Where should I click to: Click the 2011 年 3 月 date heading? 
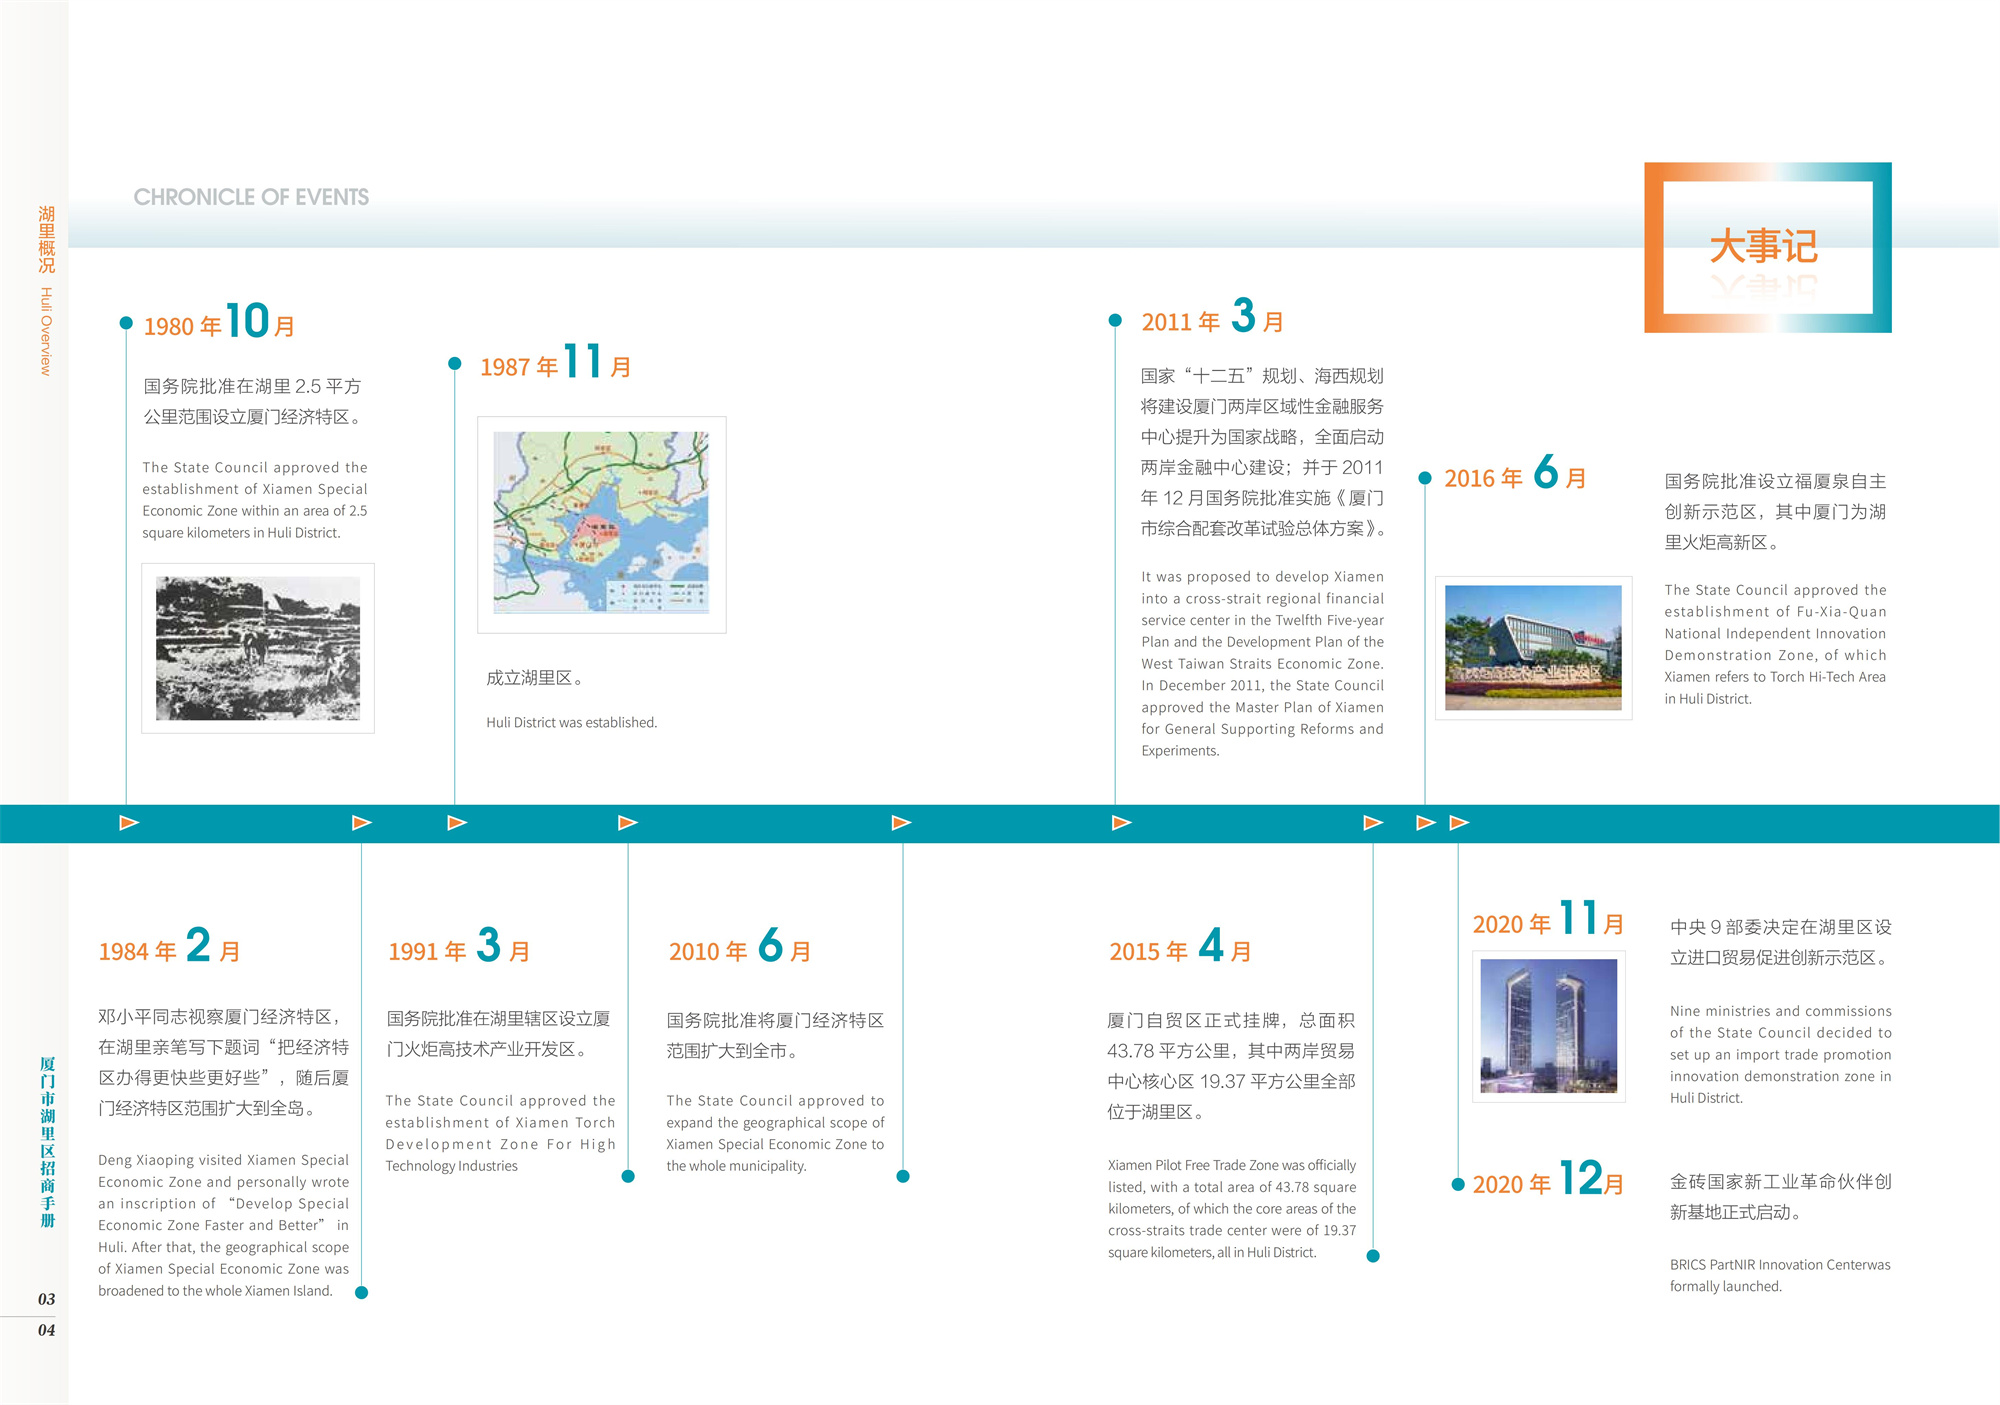1212,317
